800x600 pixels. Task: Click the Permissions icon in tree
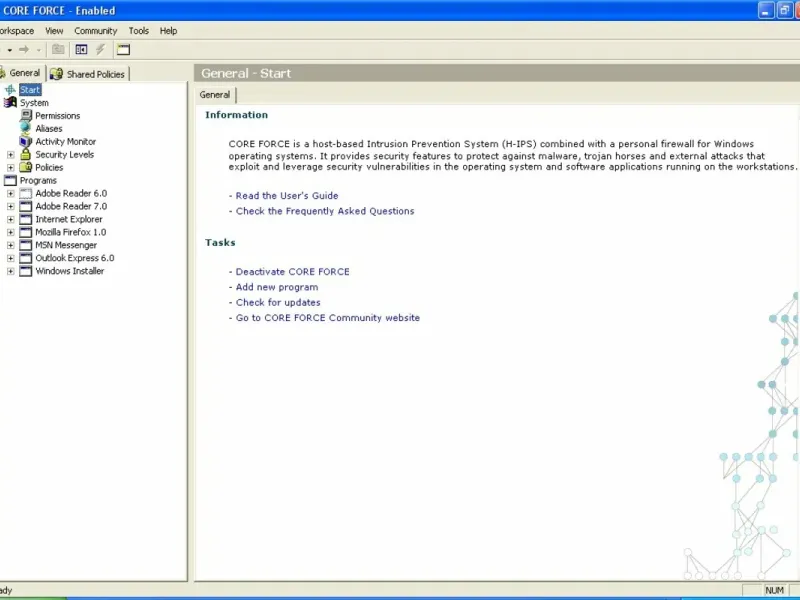click(x=26, y=115)
